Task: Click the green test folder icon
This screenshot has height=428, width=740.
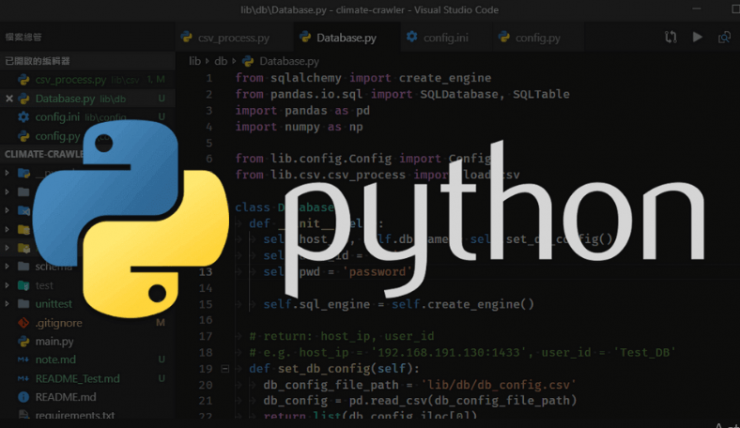Action: [24, 285]
